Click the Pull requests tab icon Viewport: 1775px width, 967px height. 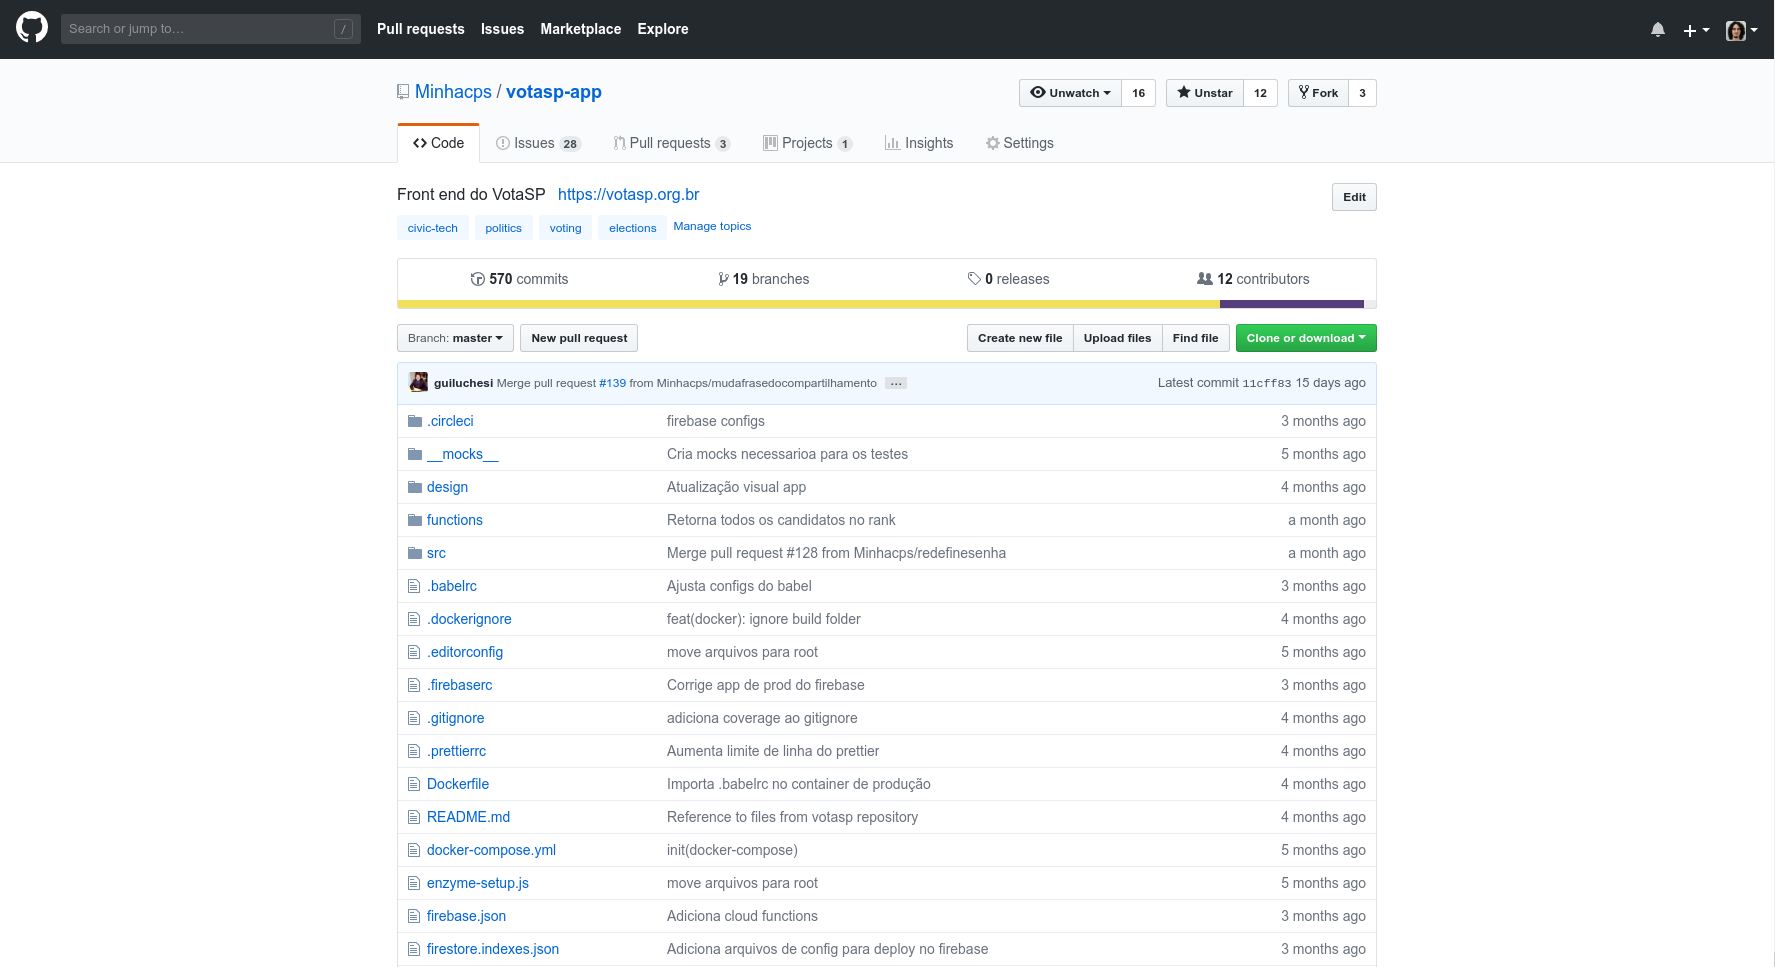[620, 143]
